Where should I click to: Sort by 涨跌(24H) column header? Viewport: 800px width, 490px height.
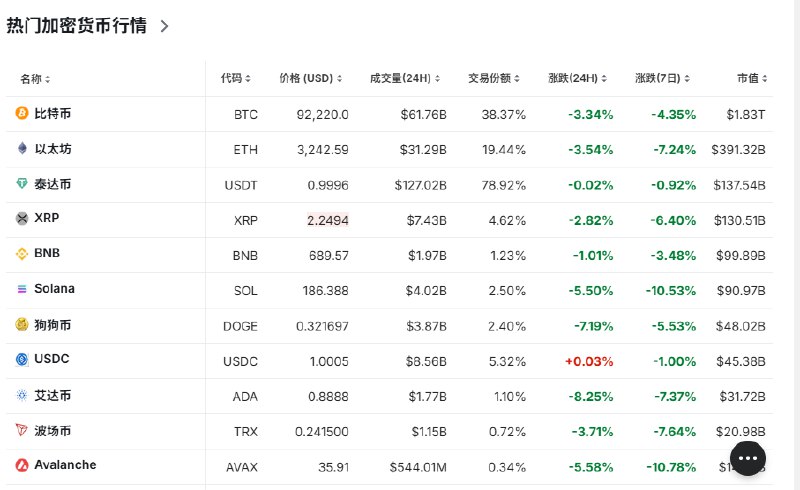click(577, 78)
